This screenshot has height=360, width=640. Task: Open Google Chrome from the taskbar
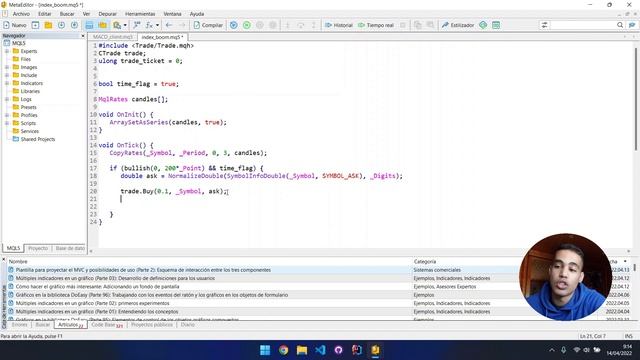pos(284,350)
